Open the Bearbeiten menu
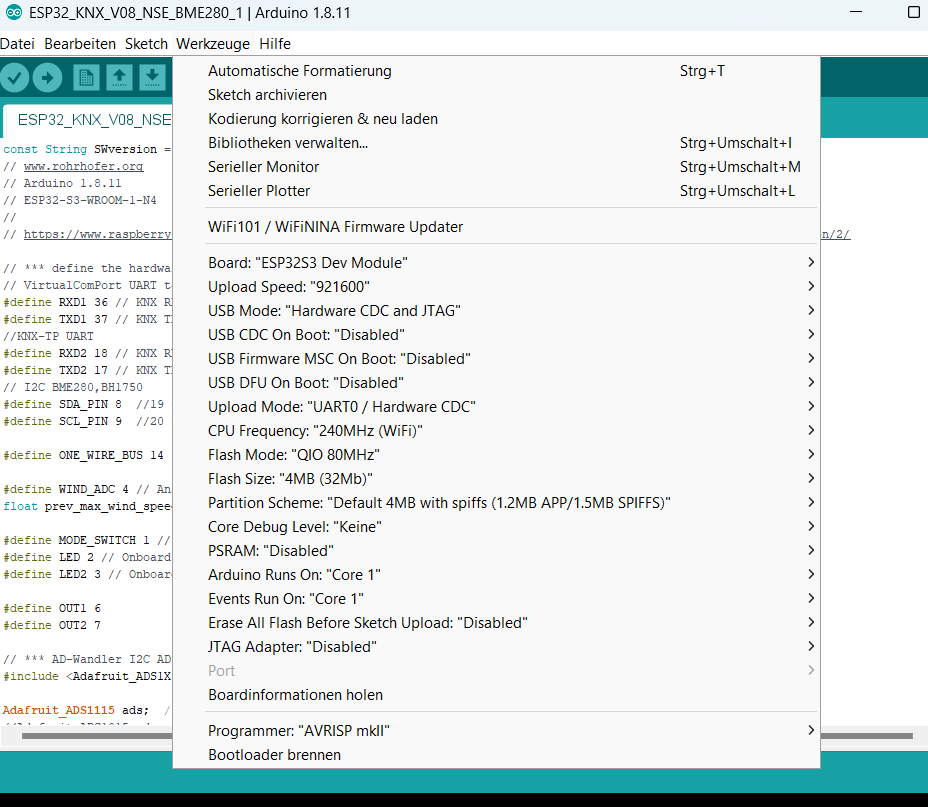Screen dimensions: 928x807 coord(80,44)
